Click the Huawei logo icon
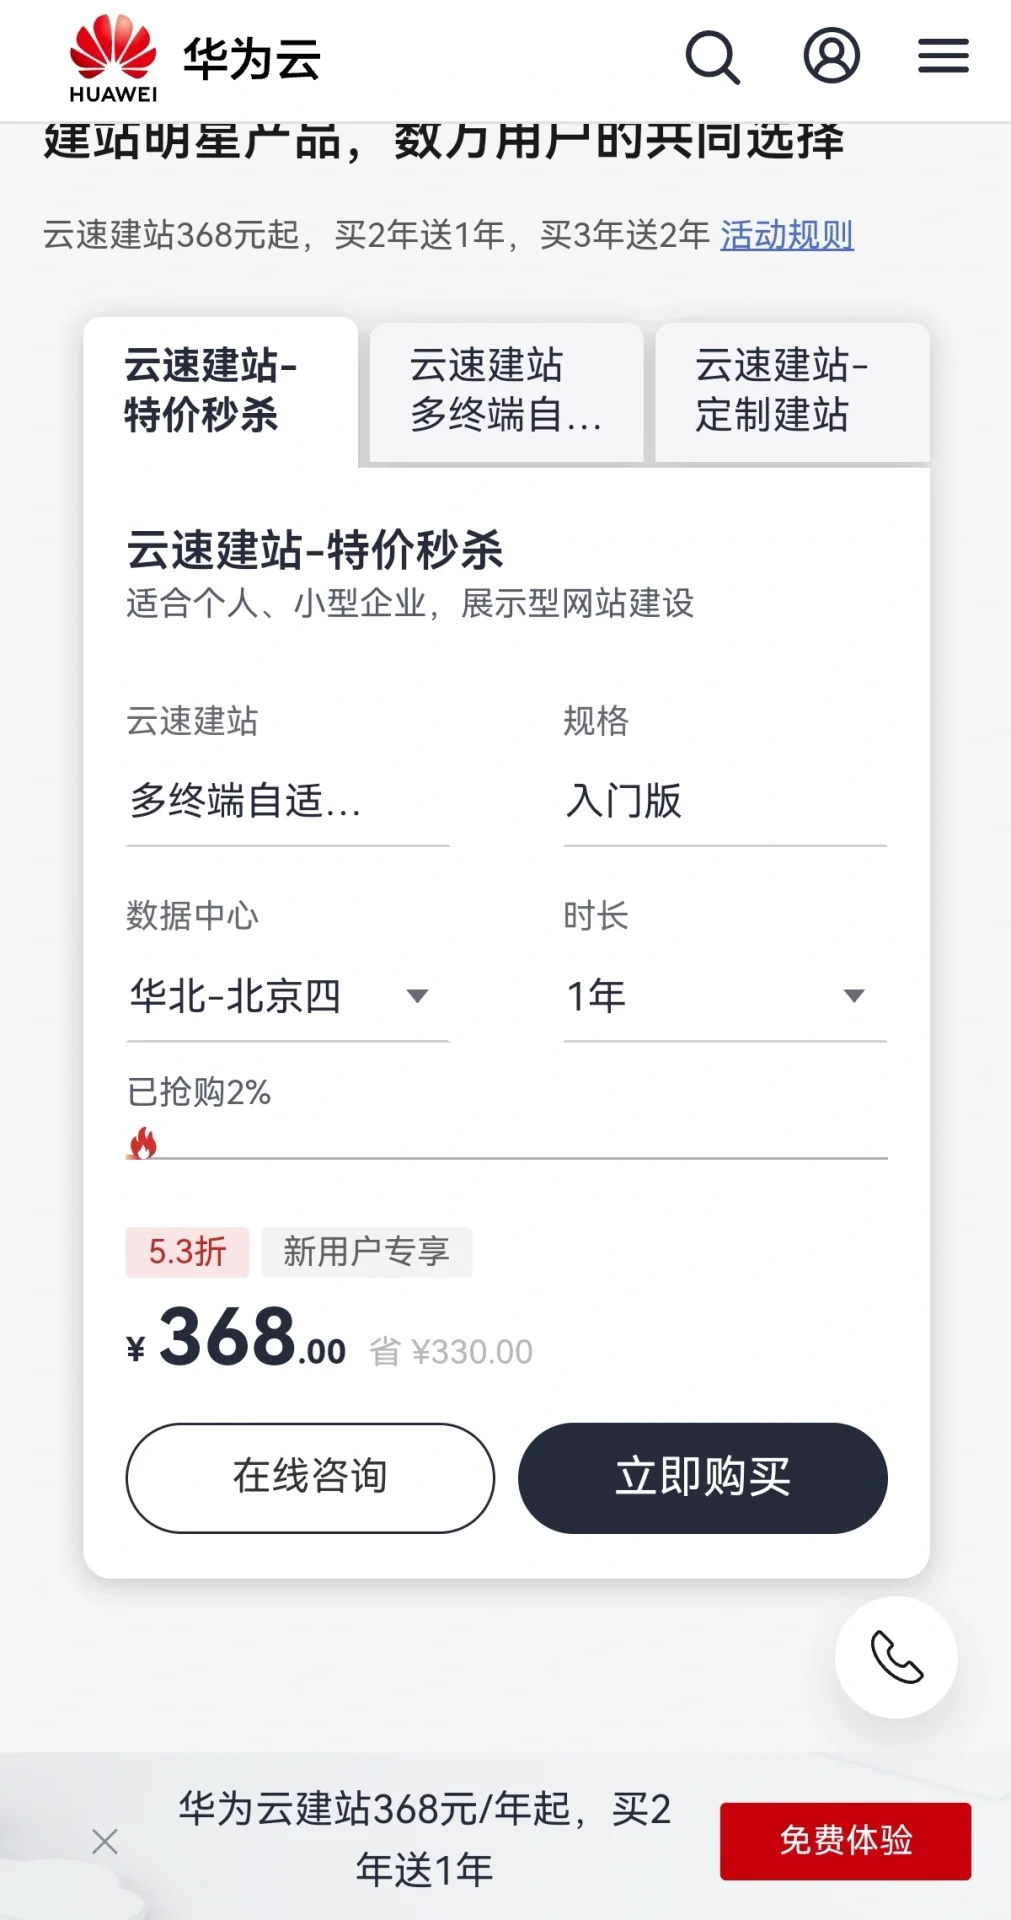Screen dimensions: 1011x1920 pos(113,58)
